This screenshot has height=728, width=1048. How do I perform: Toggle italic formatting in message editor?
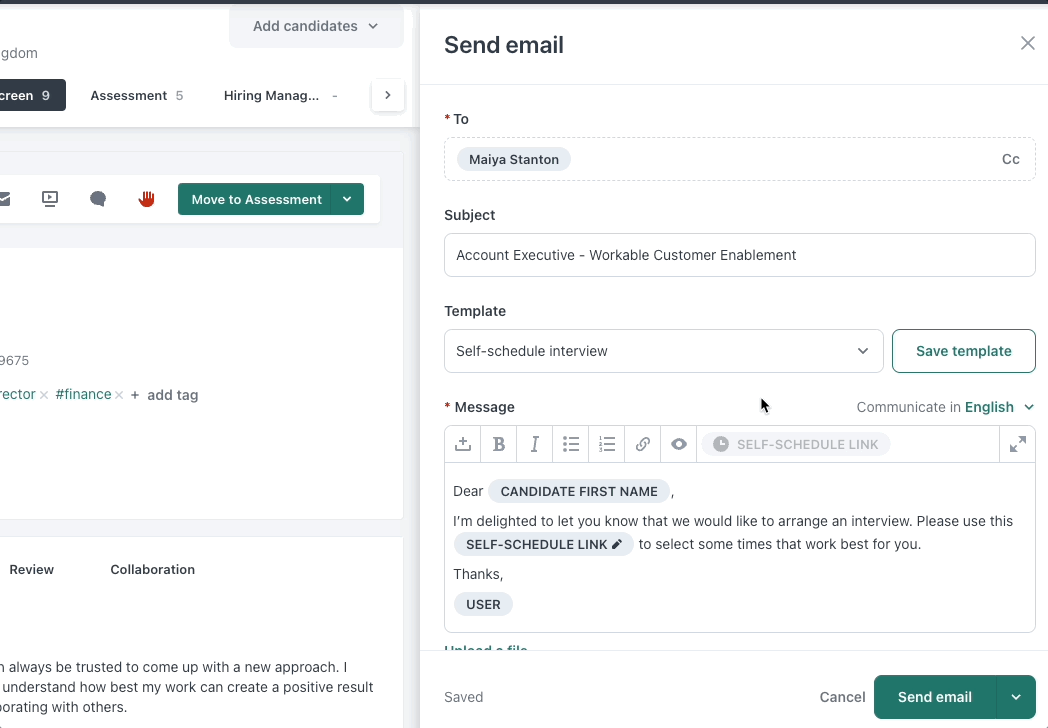535,445
